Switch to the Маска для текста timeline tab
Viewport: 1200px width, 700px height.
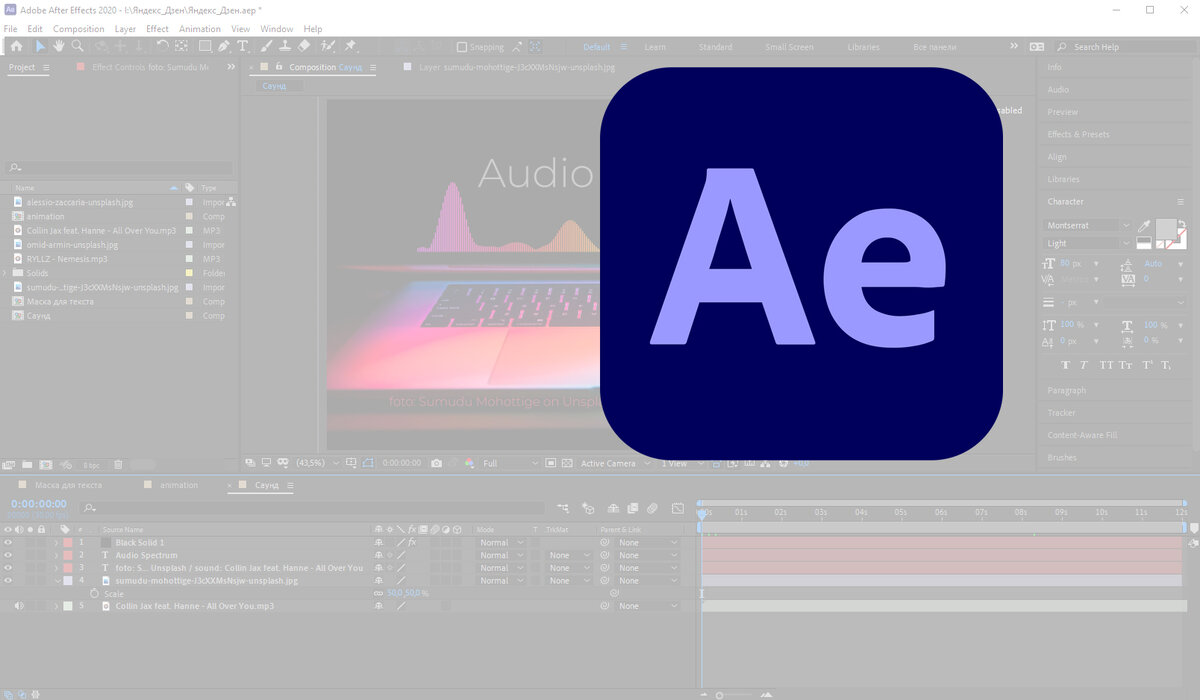click(68, 485)
